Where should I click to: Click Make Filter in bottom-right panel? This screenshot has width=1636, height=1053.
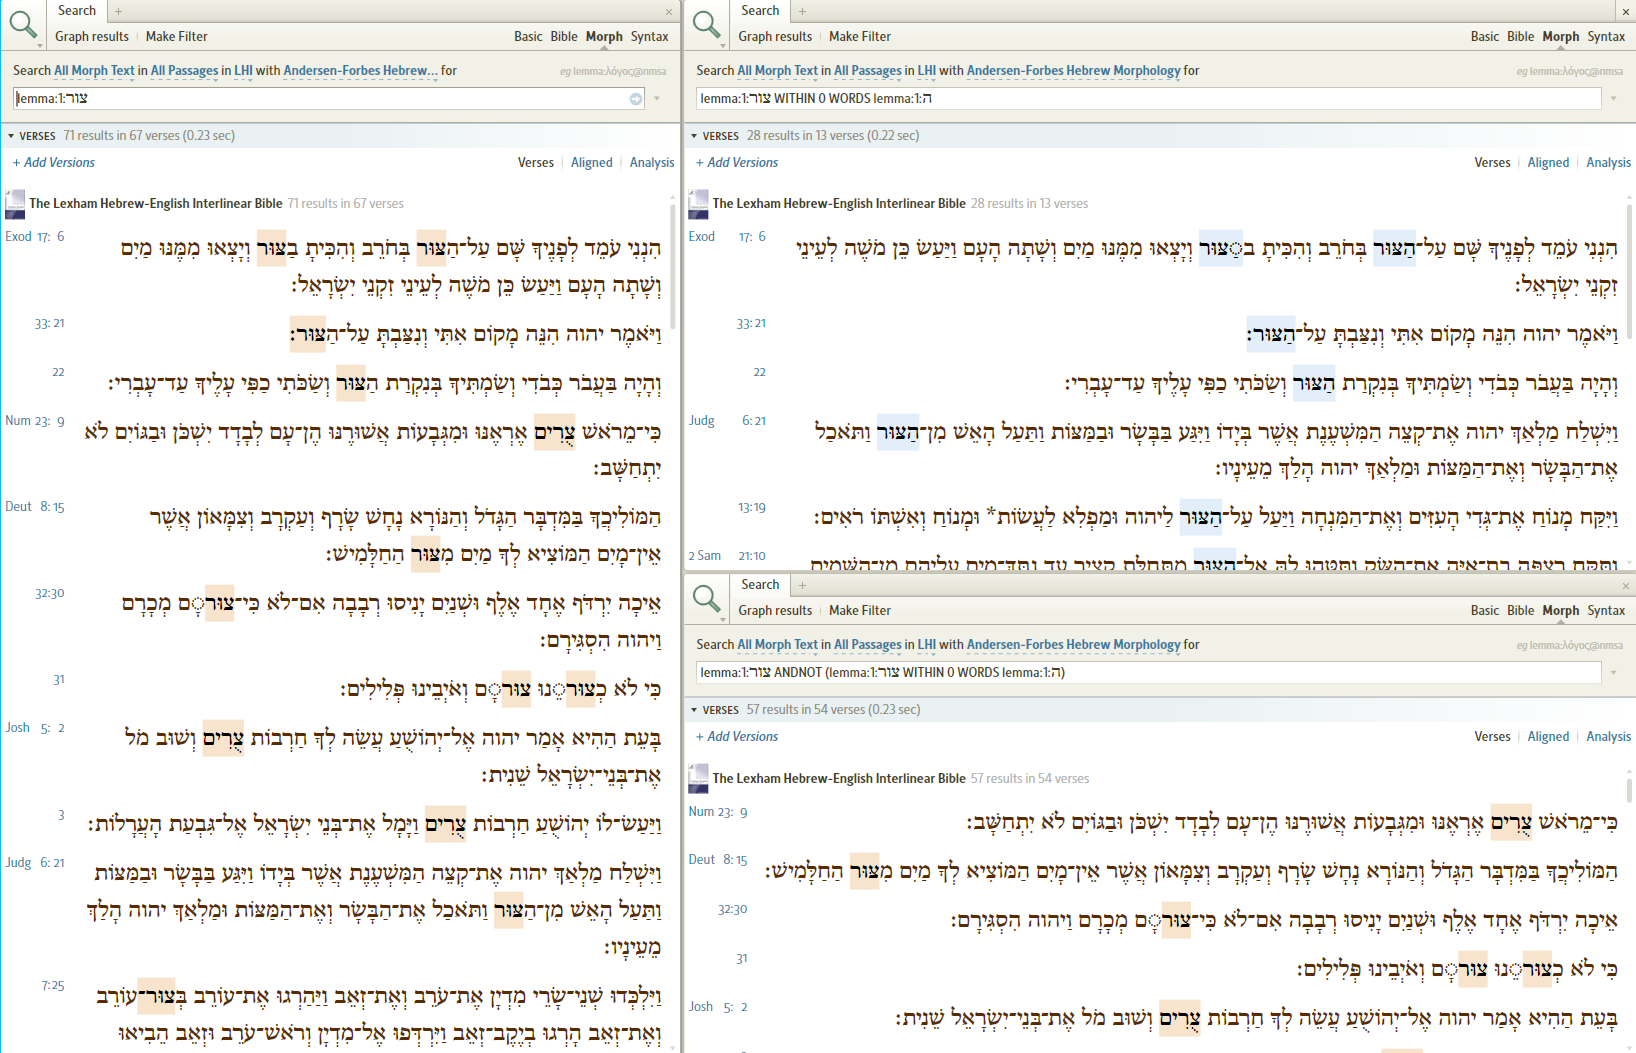pyautogui.click(x=860, y=610)
